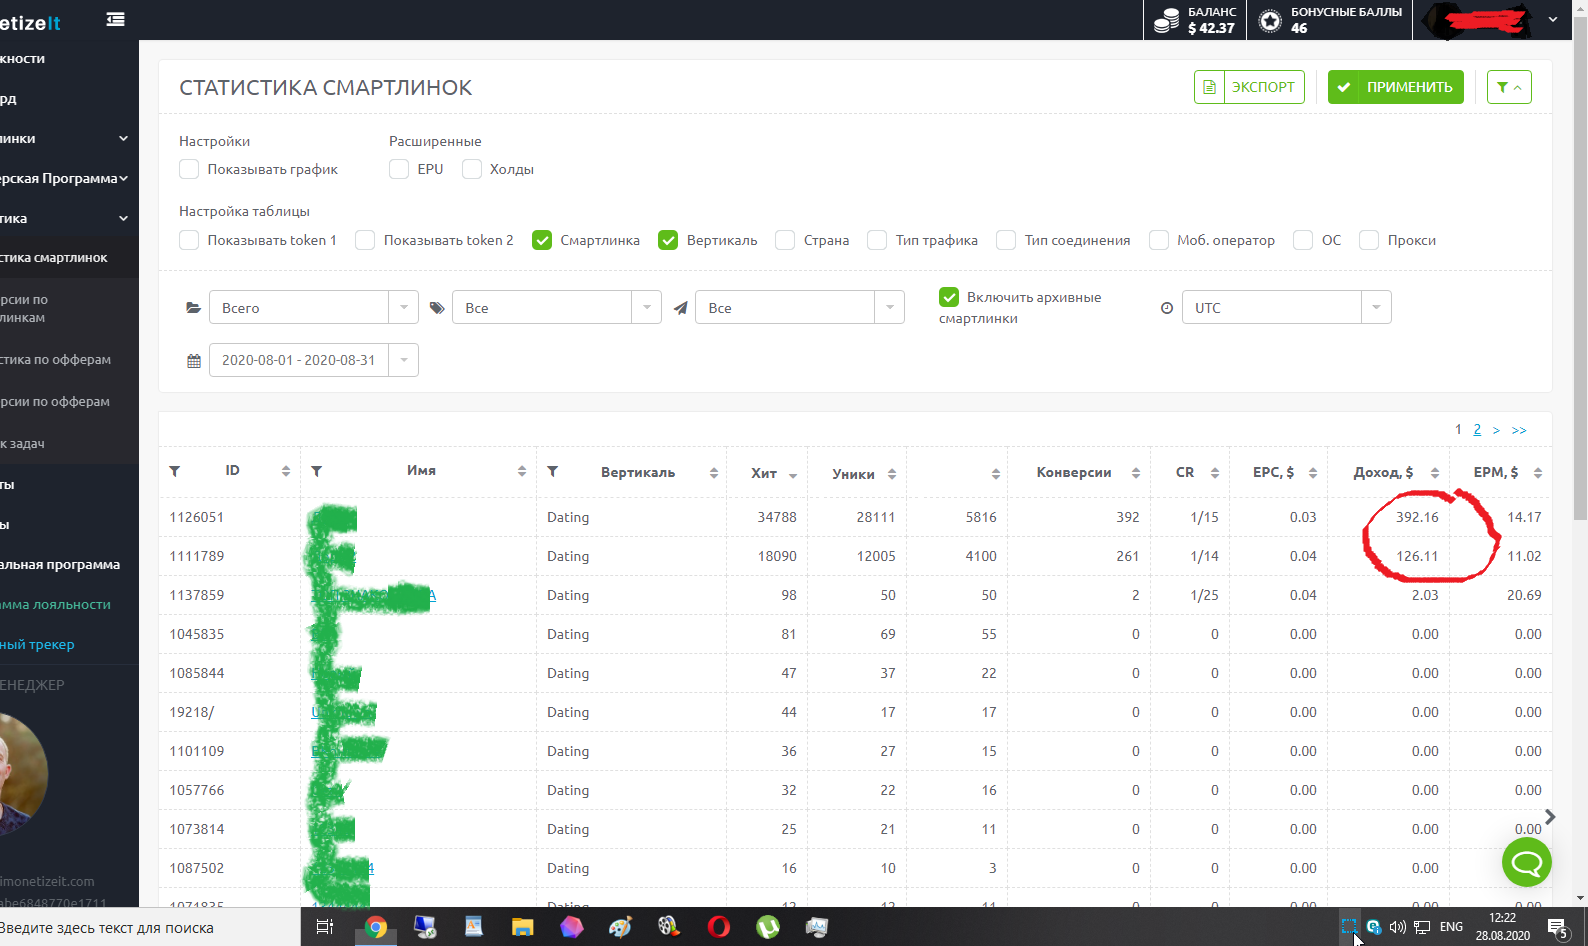The width and height of the screenshot is (1588, 946).
Task: Open the Всего folder dropdown
Action: [x=313, y=307]
